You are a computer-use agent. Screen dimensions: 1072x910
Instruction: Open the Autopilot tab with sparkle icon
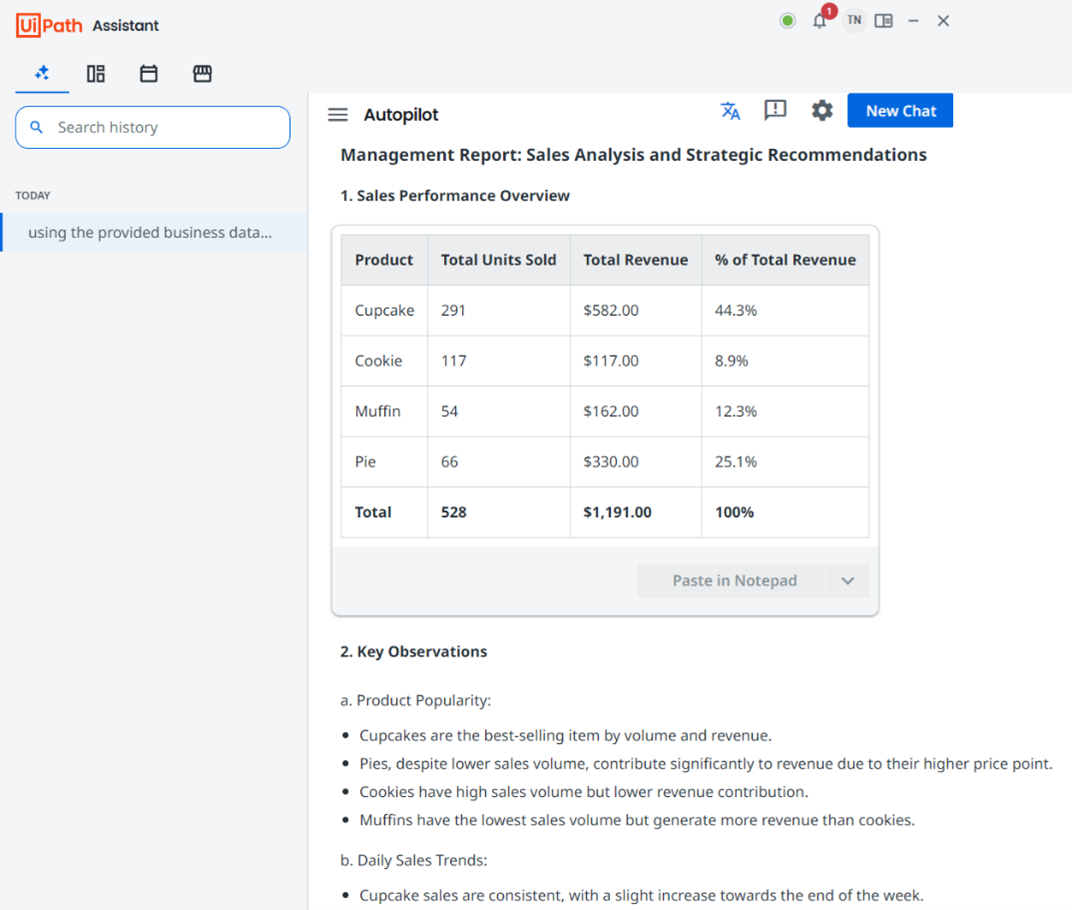pos(42,73)
